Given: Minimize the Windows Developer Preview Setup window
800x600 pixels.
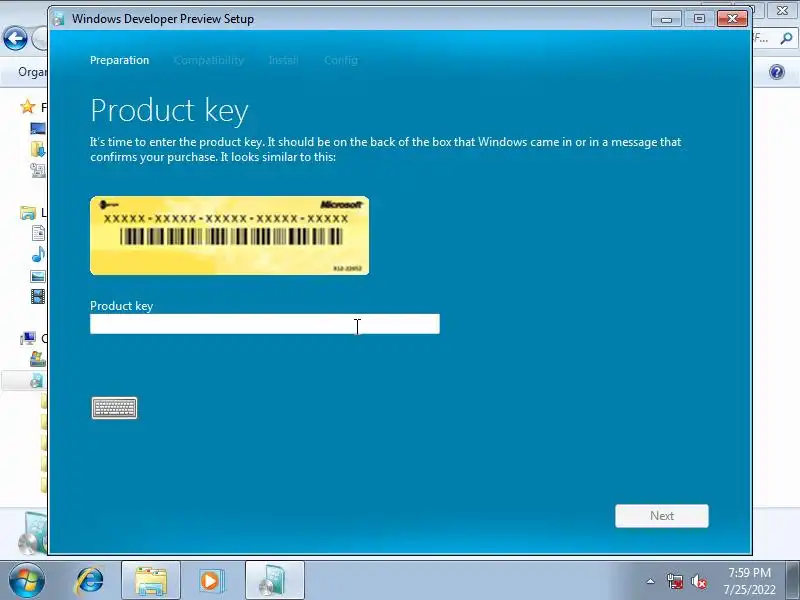Looking at the screenshot, I should pyautogui.click(x=666, y=19).
